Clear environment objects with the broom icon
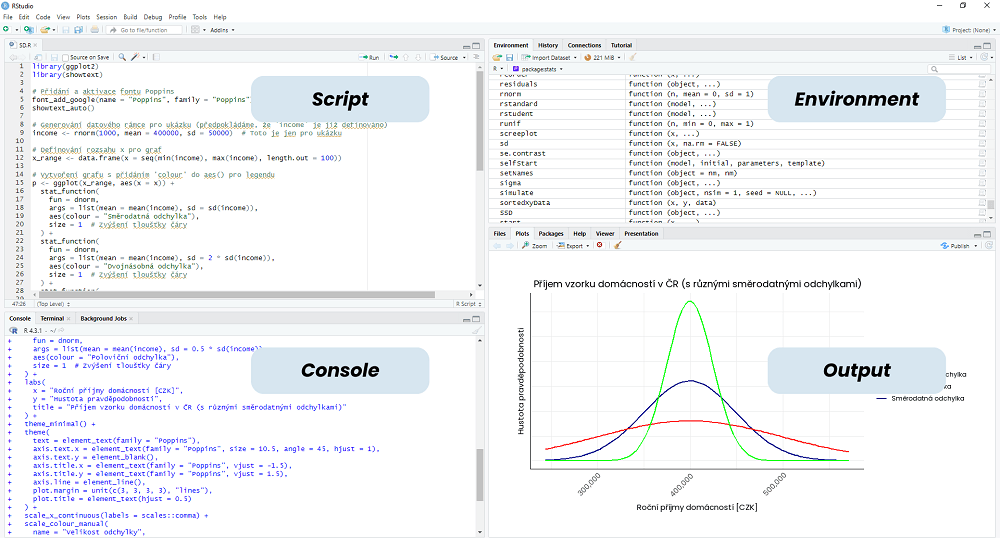 coord(633,57)
